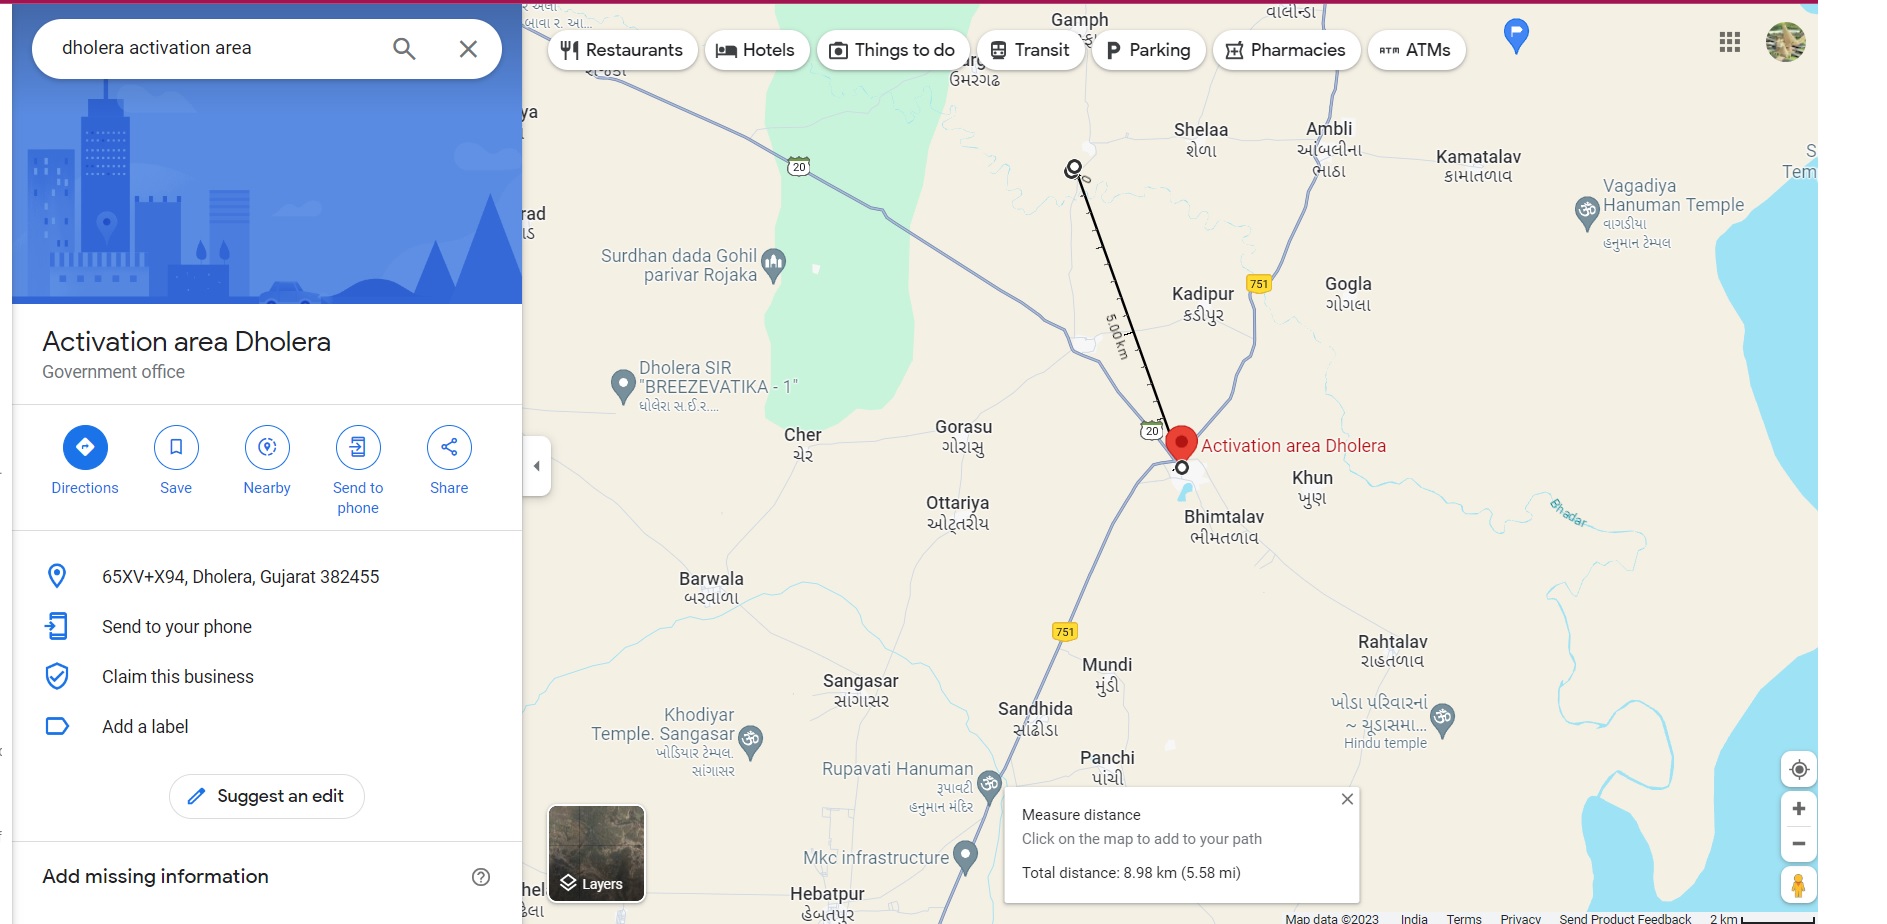
Task: Click 'Send to your phone' row
Action: point(267,627)
